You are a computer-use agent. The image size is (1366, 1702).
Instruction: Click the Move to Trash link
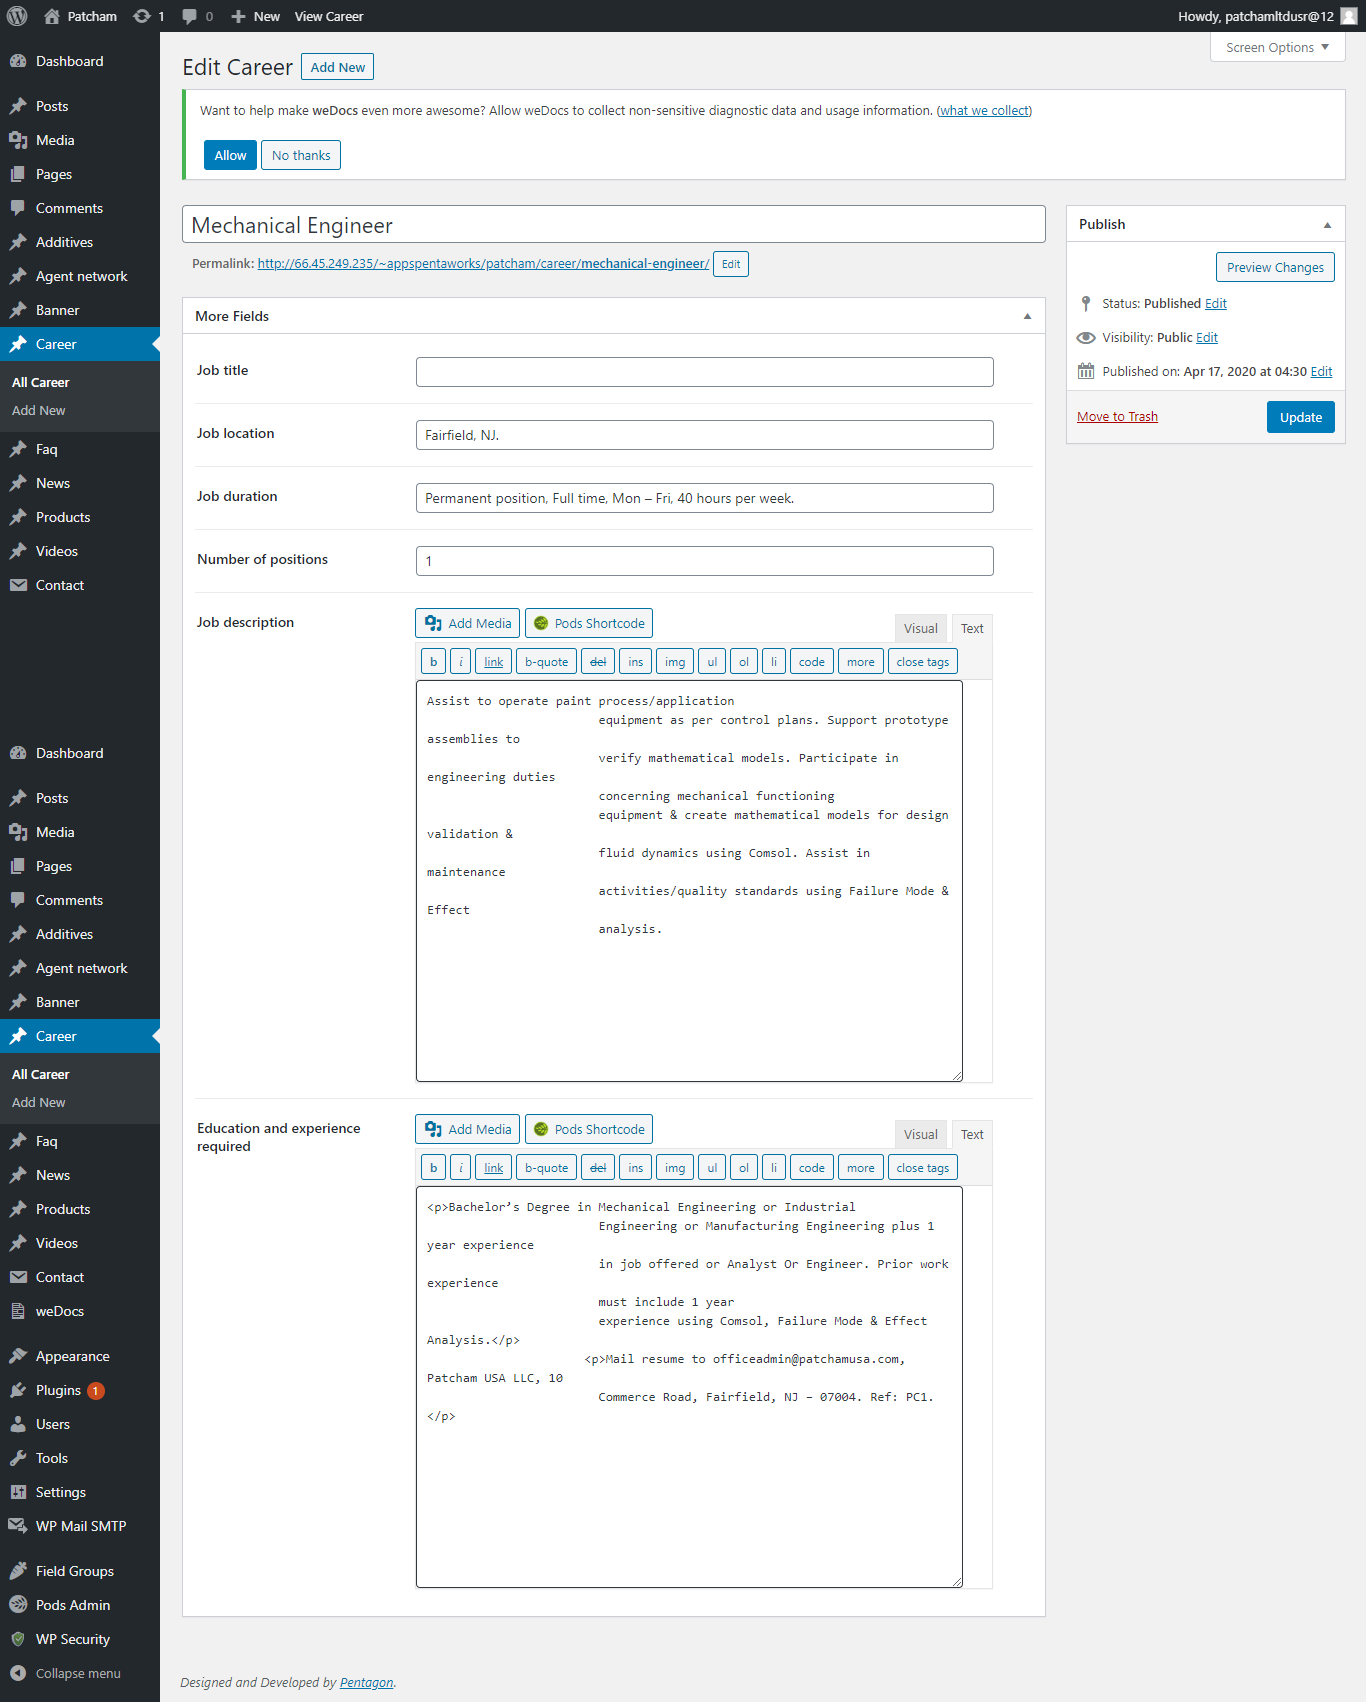point(1117,417)
